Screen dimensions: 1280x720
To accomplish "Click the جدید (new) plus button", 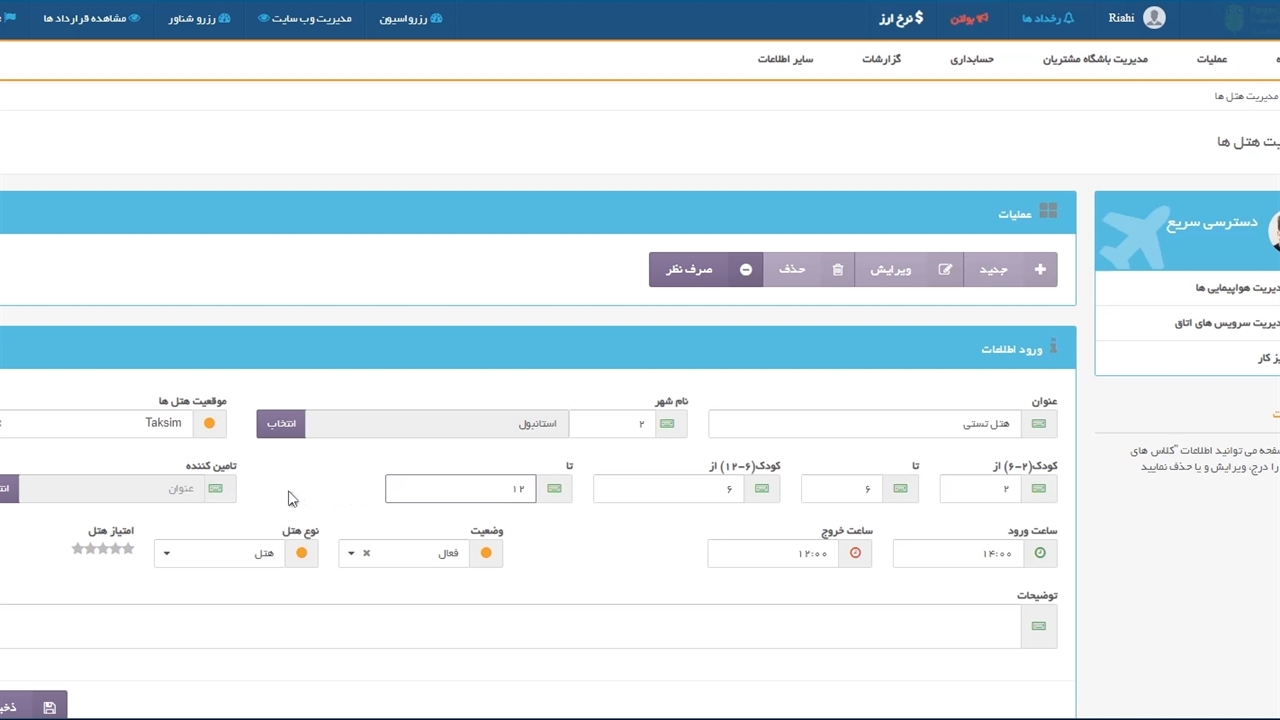I will click(1010, 269).
